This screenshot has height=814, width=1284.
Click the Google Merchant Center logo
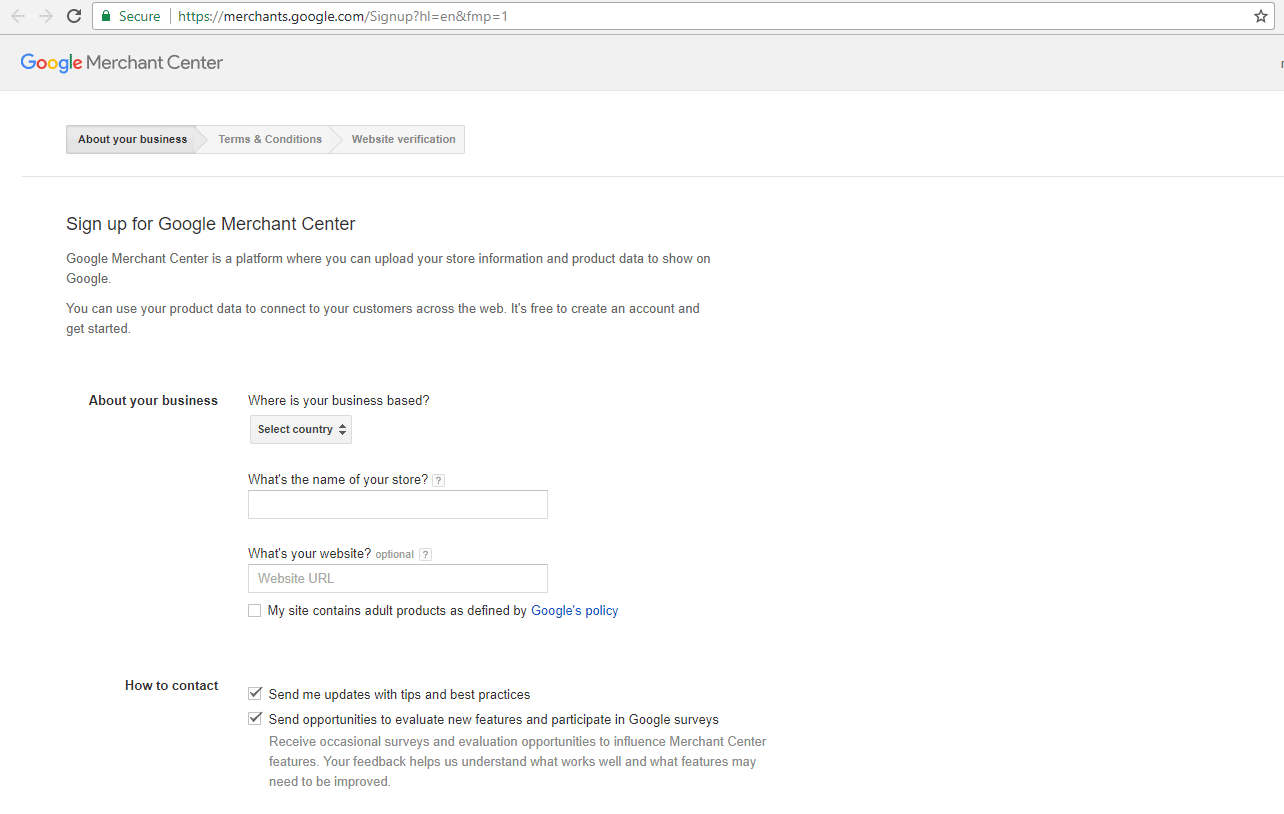coord(122,63)
